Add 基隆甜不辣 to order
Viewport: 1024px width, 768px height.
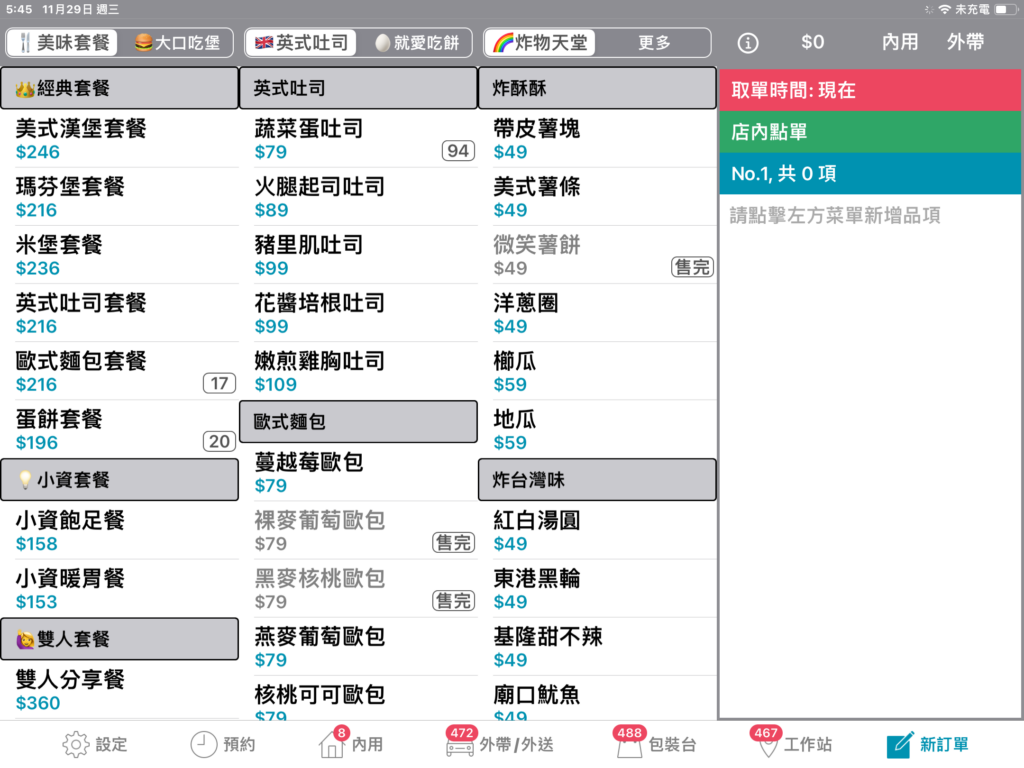click(598, 647)
